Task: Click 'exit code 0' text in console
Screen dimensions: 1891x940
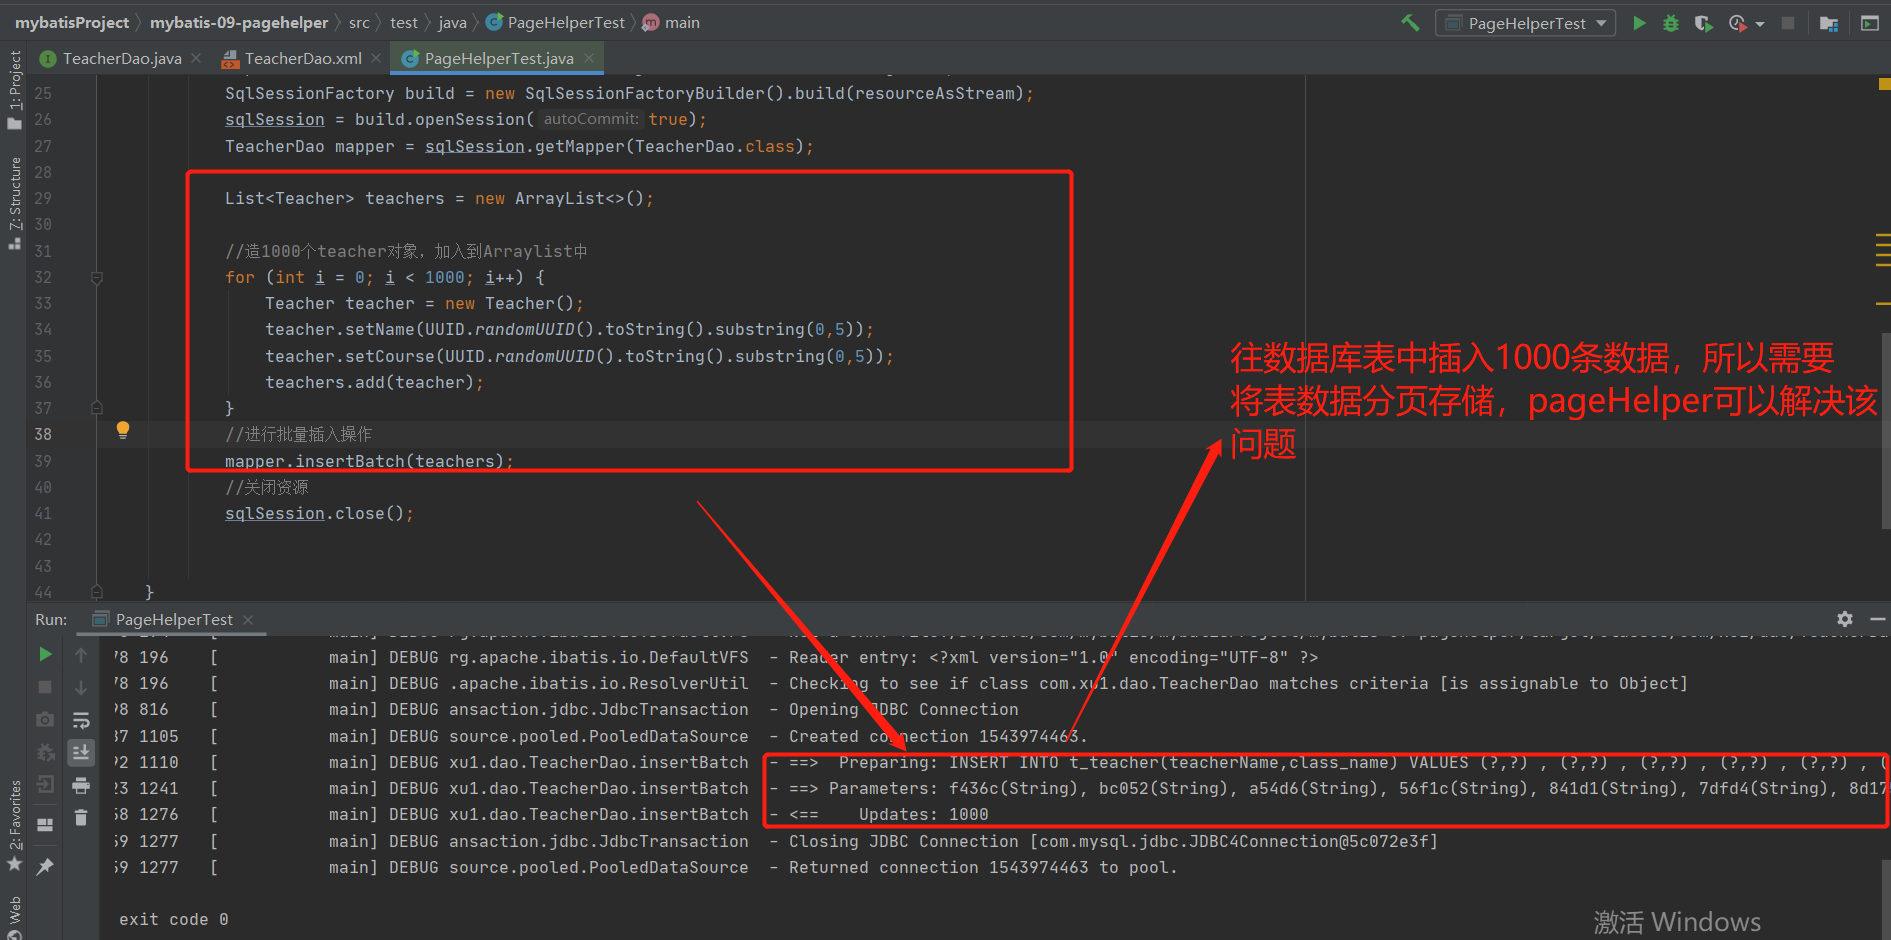Action: 174,919
